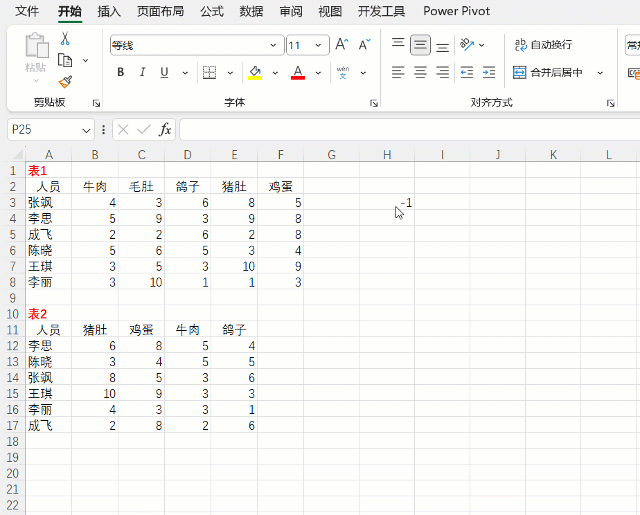The height and width of the screenshot is (515, 640).
Task: Expand the fill color dropdown arrow
Action: pyautogui.click(x=275, y=73)
